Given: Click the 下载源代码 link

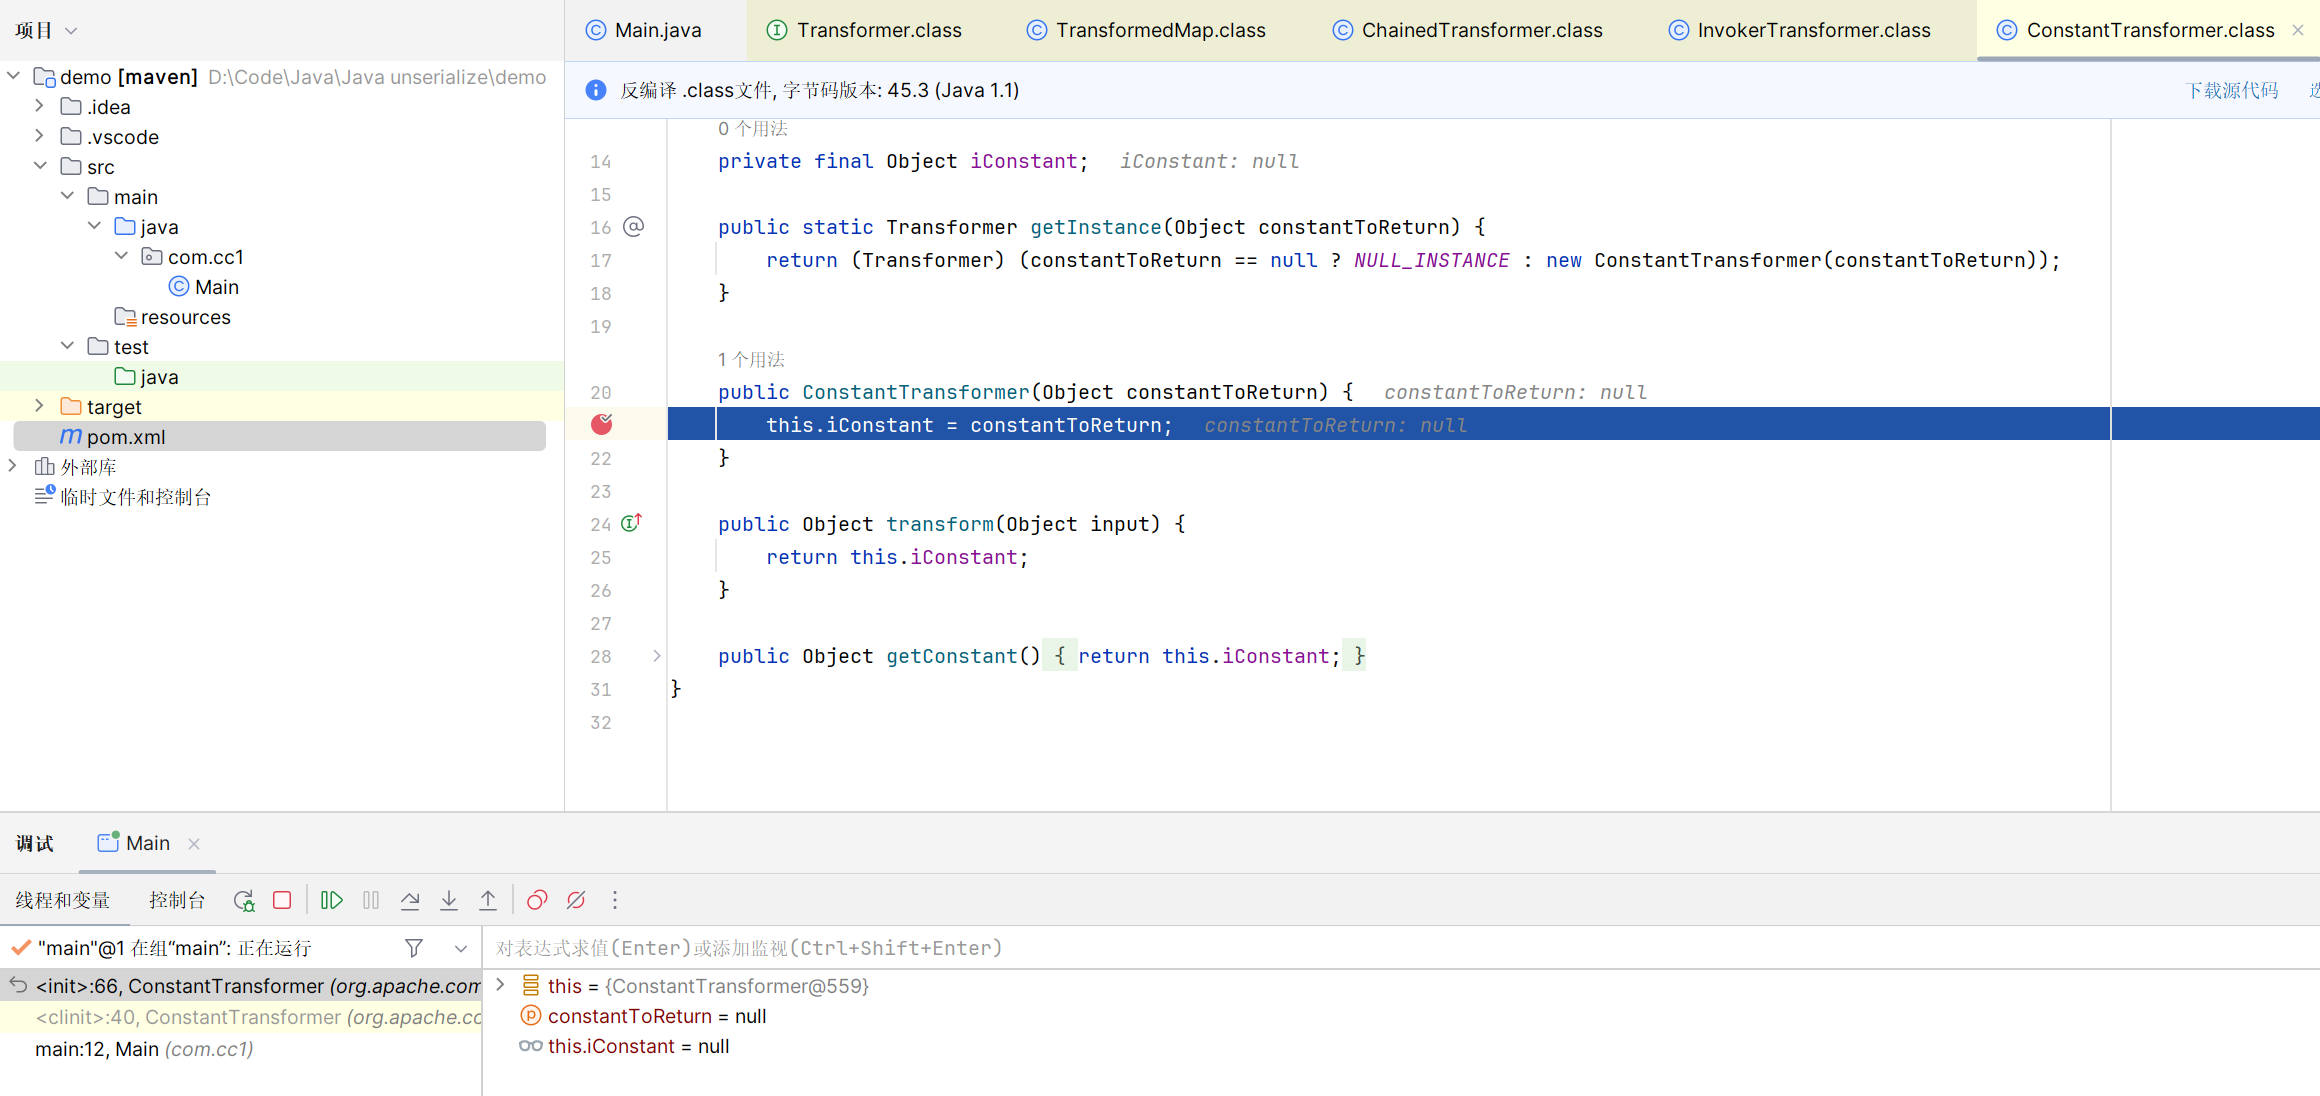Looking at the screenshot, I should pyautogui.click(x=2232, y=90).
